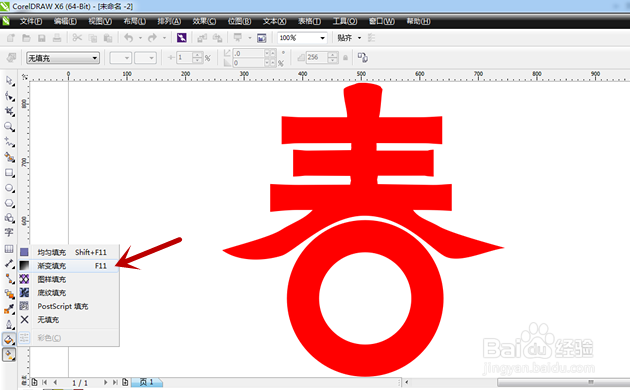Go to the next page arrow
The image size is (630, 390).
tap(105, 382)
